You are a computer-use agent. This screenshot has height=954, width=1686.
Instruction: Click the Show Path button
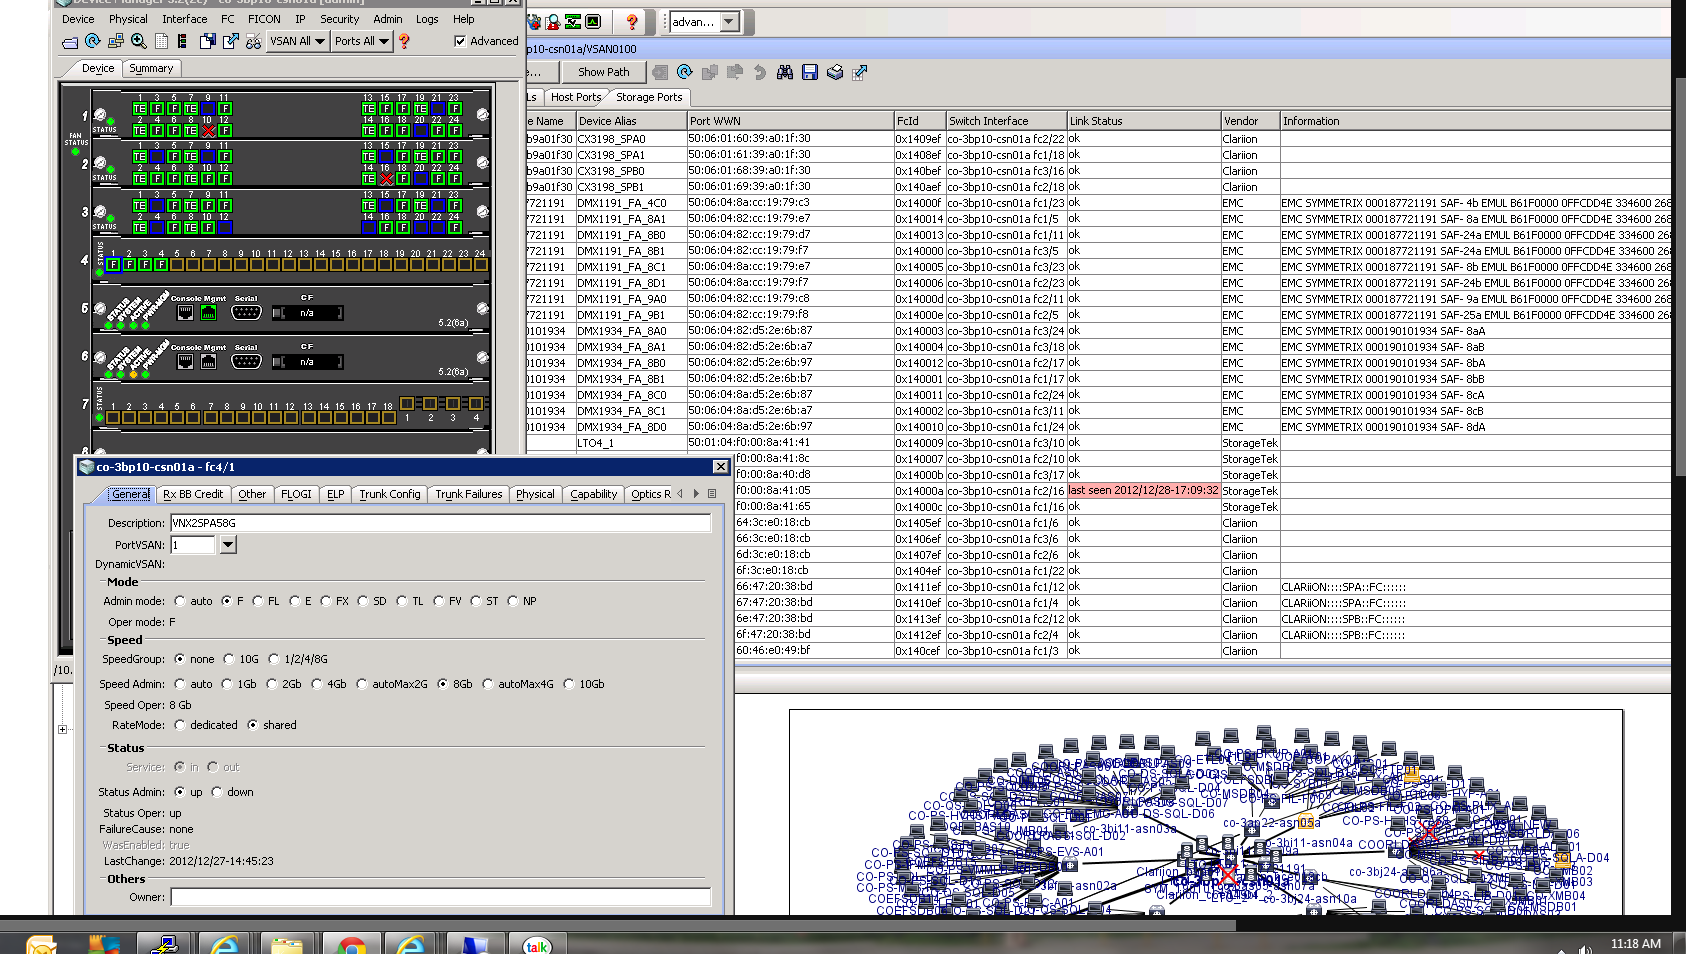coord(604,72)
